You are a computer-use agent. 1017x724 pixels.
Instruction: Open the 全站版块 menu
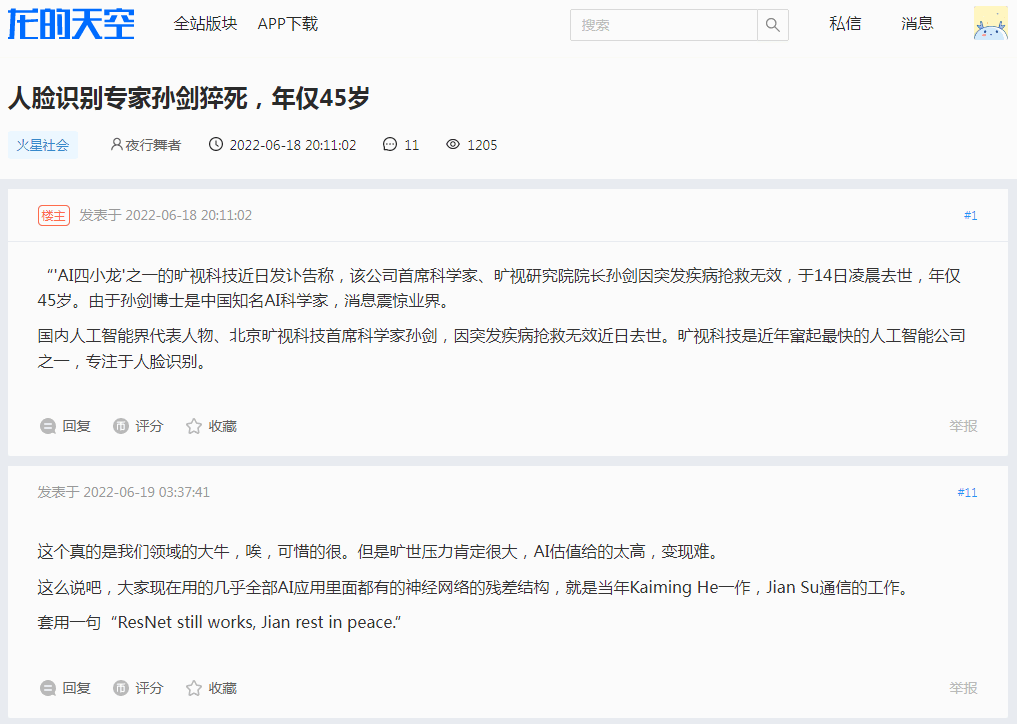point(205,24)
